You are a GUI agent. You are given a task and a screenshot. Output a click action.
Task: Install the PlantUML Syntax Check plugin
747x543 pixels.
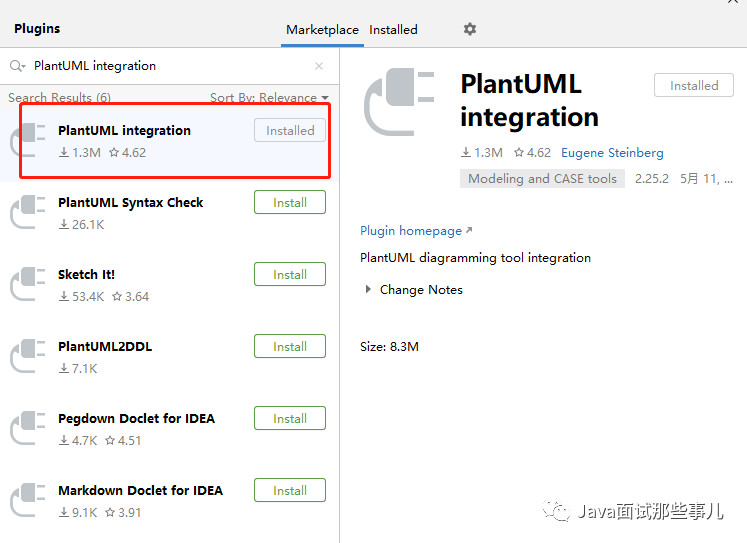coord(290,202)
